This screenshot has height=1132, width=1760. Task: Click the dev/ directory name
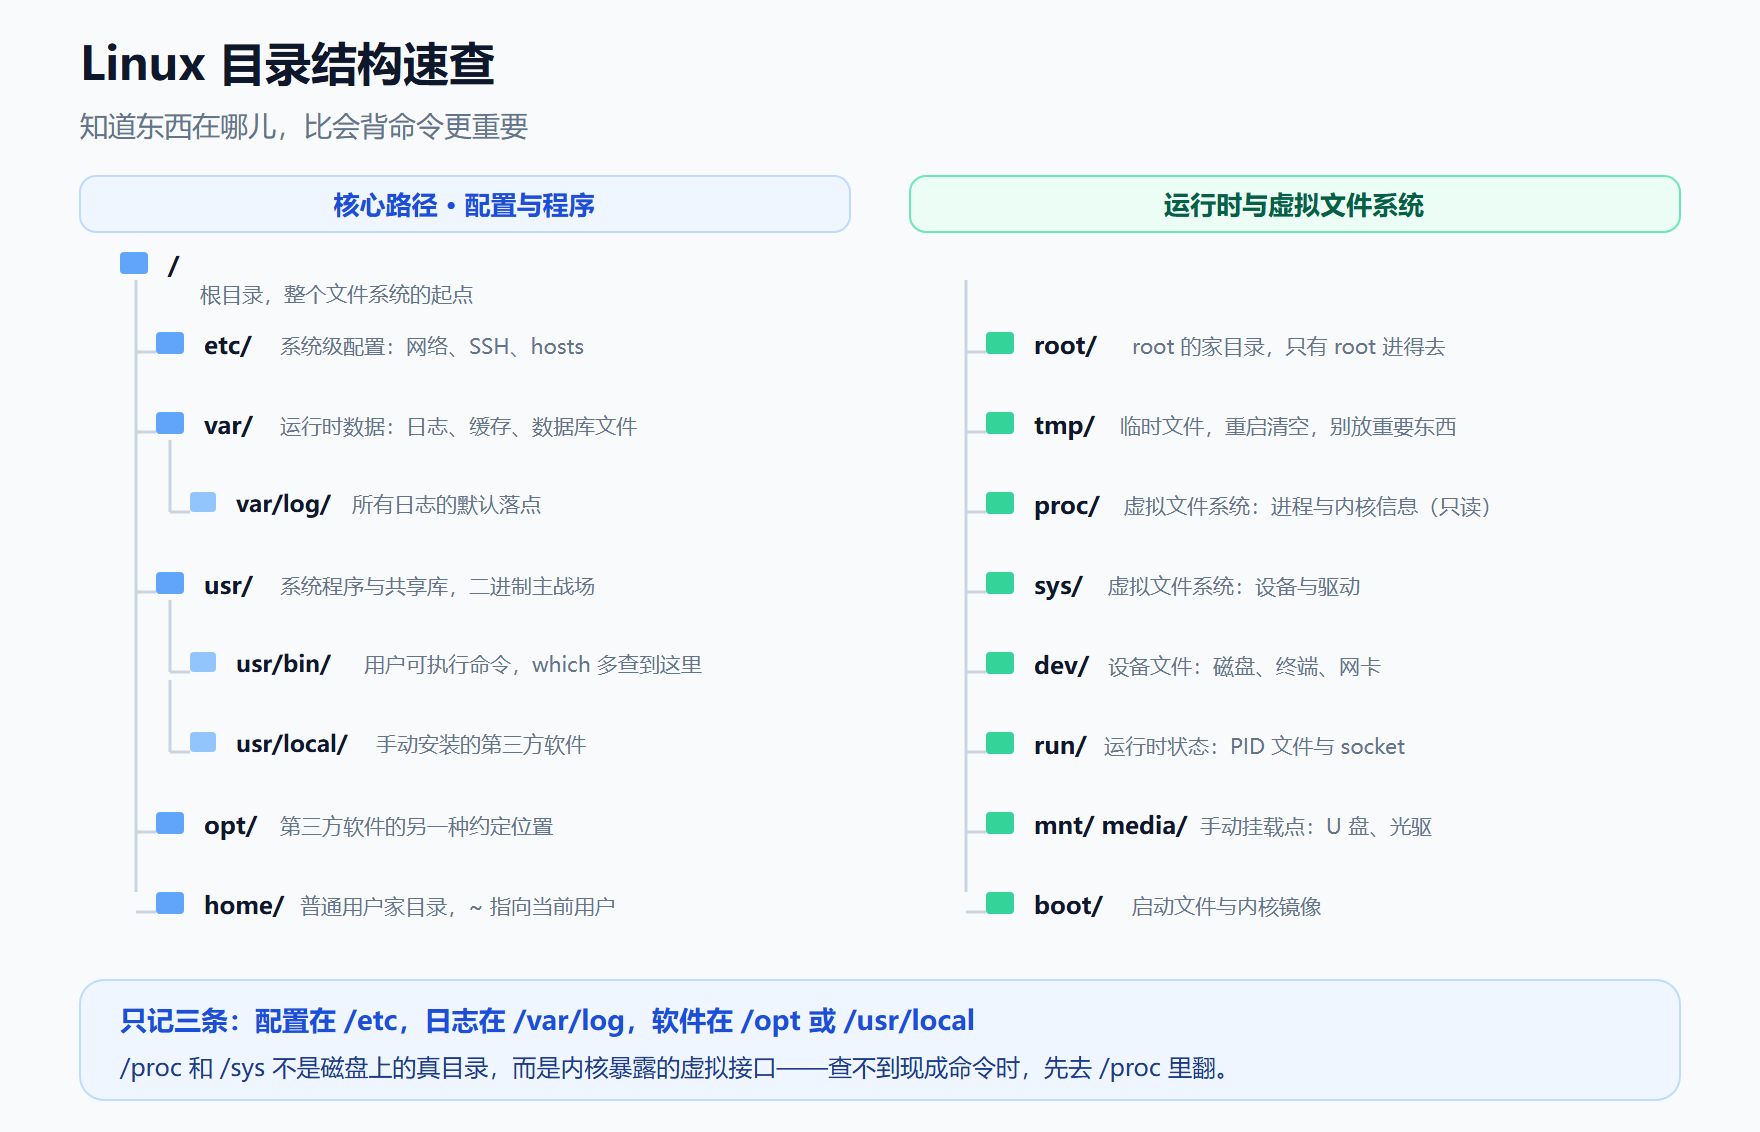(1061, 666)
